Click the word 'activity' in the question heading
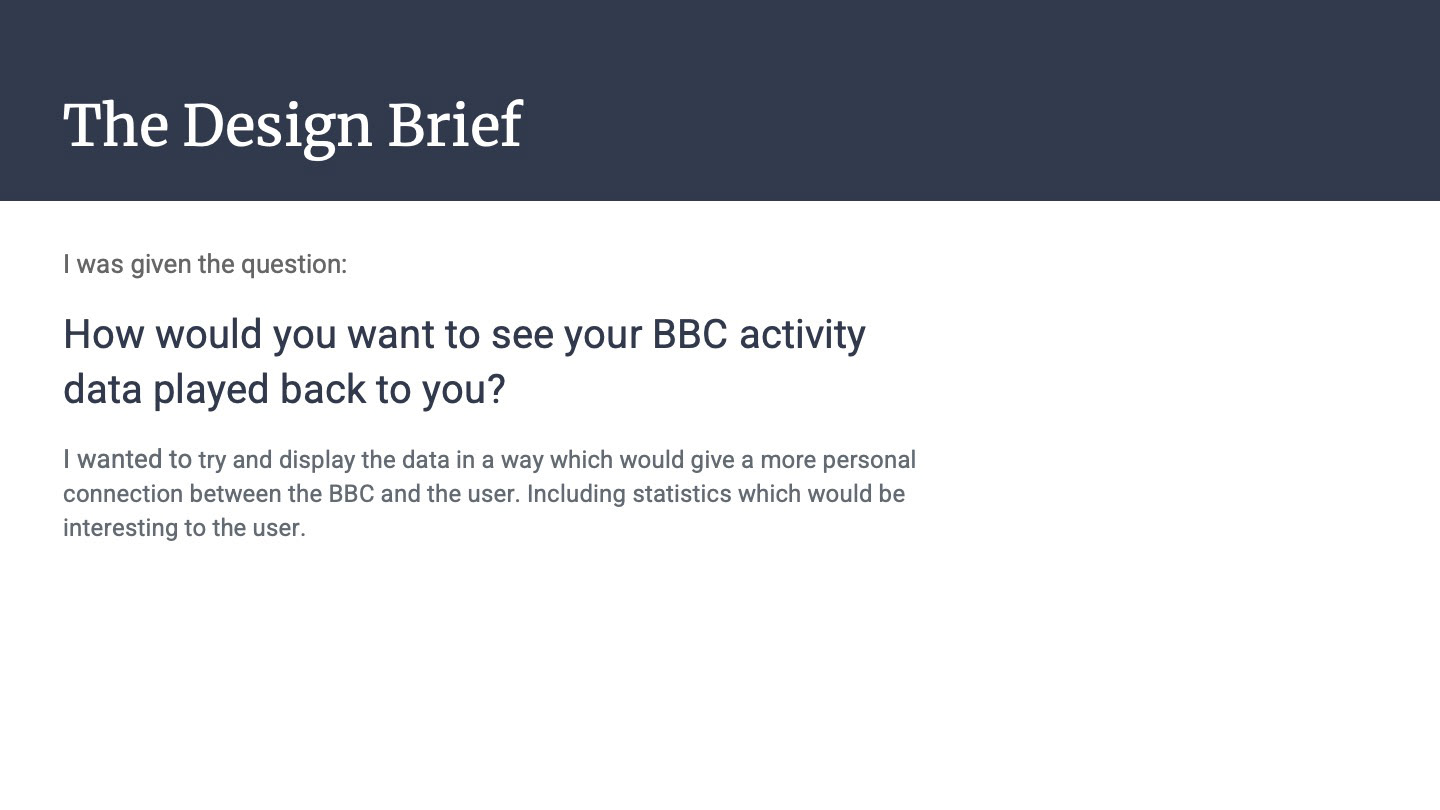Viewport: 1440px width, 810px height. [x=802, y=335]
